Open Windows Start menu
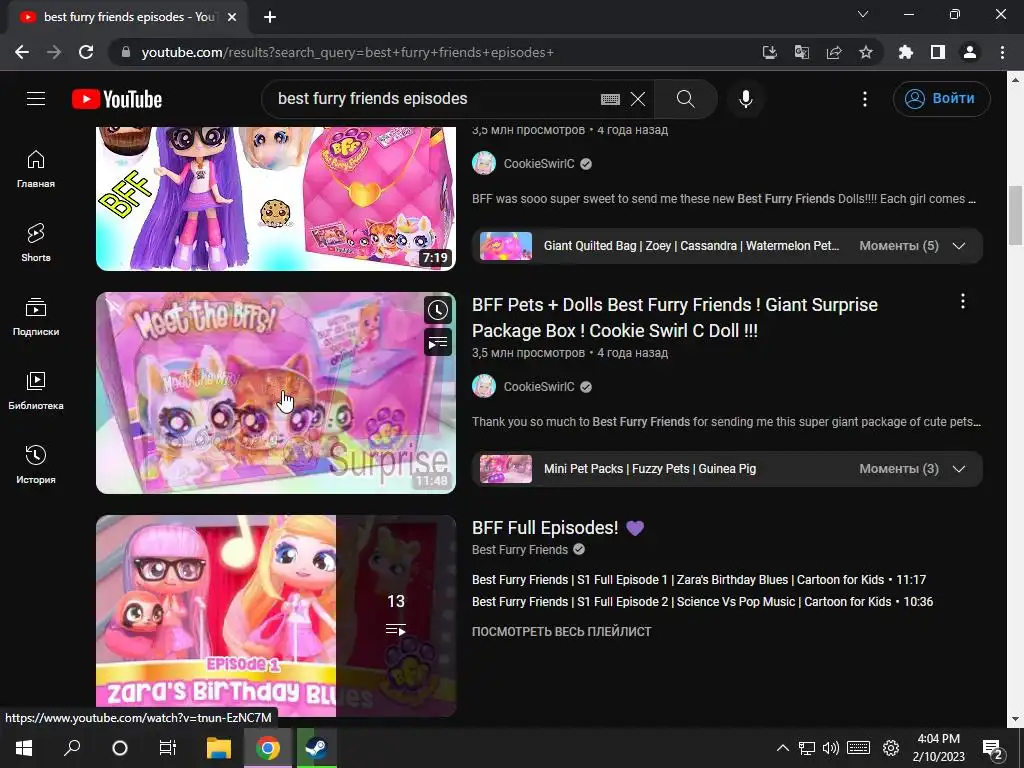Viewport: 1024px width, 768px height. [x=24, y=748]
